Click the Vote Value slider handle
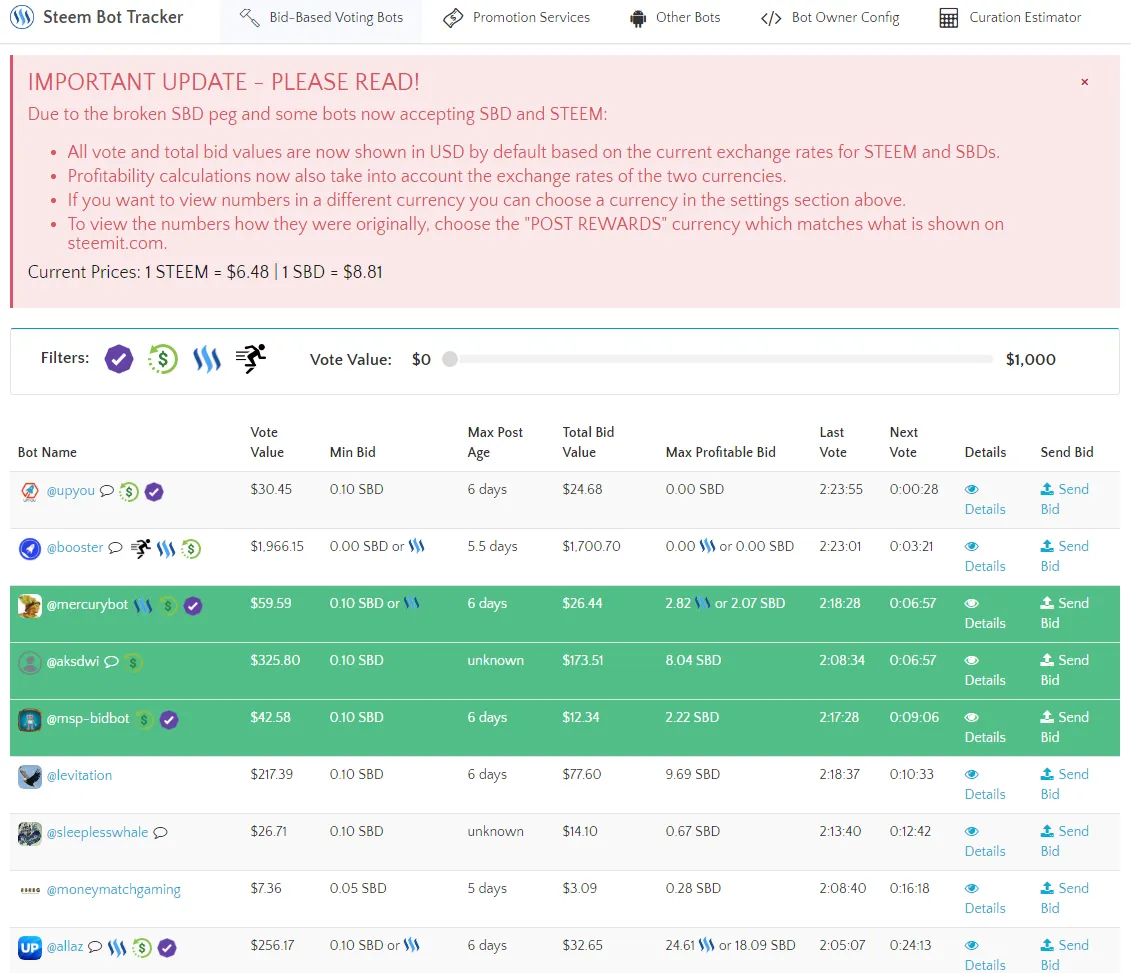The width and height of the screenshot is (1131, 973). (x=449, y=359)
